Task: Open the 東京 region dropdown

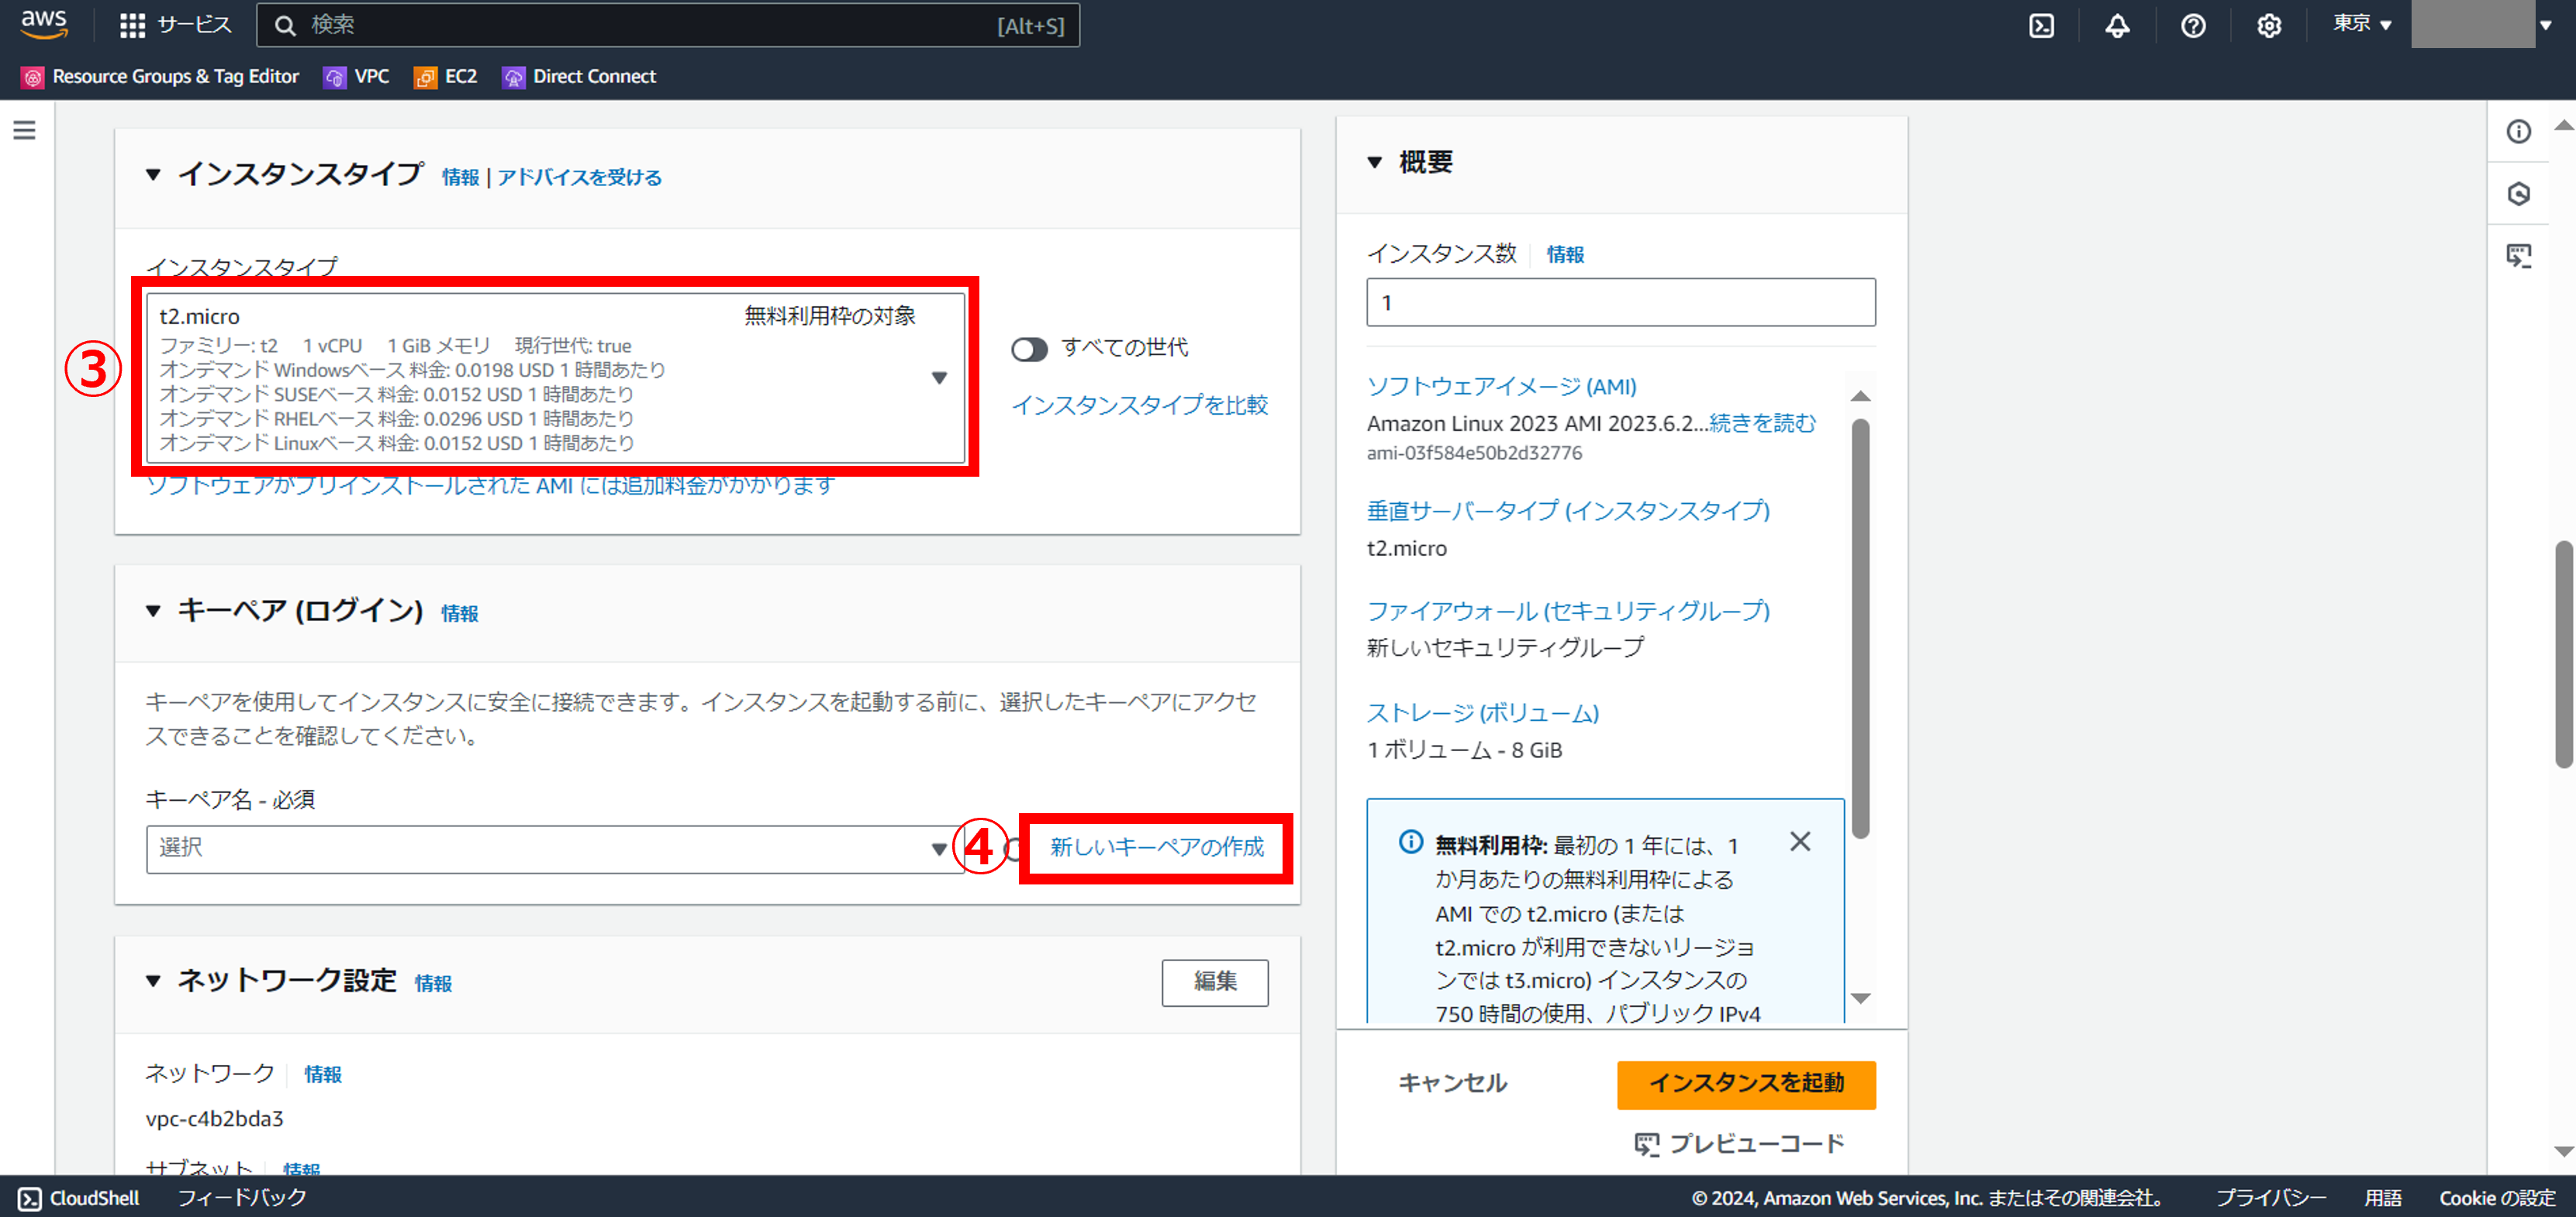Action: (x=2362, y=24)
